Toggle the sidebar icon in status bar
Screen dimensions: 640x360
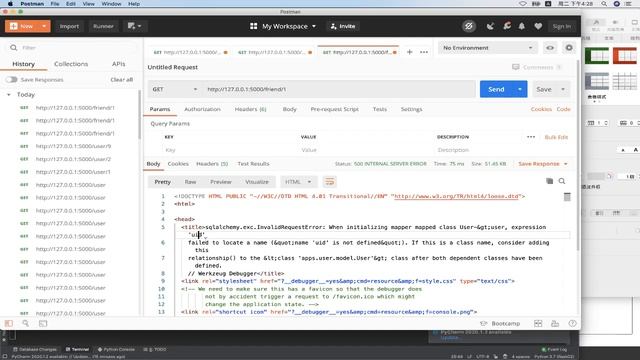coord(9,324)
